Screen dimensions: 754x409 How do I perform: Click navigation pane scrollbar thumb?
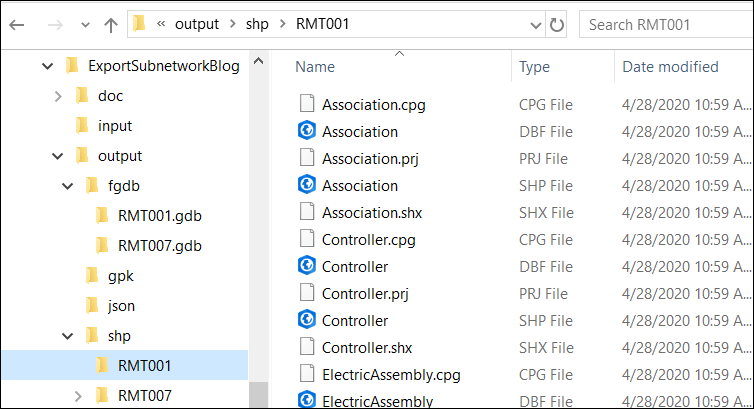pos(258,395)
